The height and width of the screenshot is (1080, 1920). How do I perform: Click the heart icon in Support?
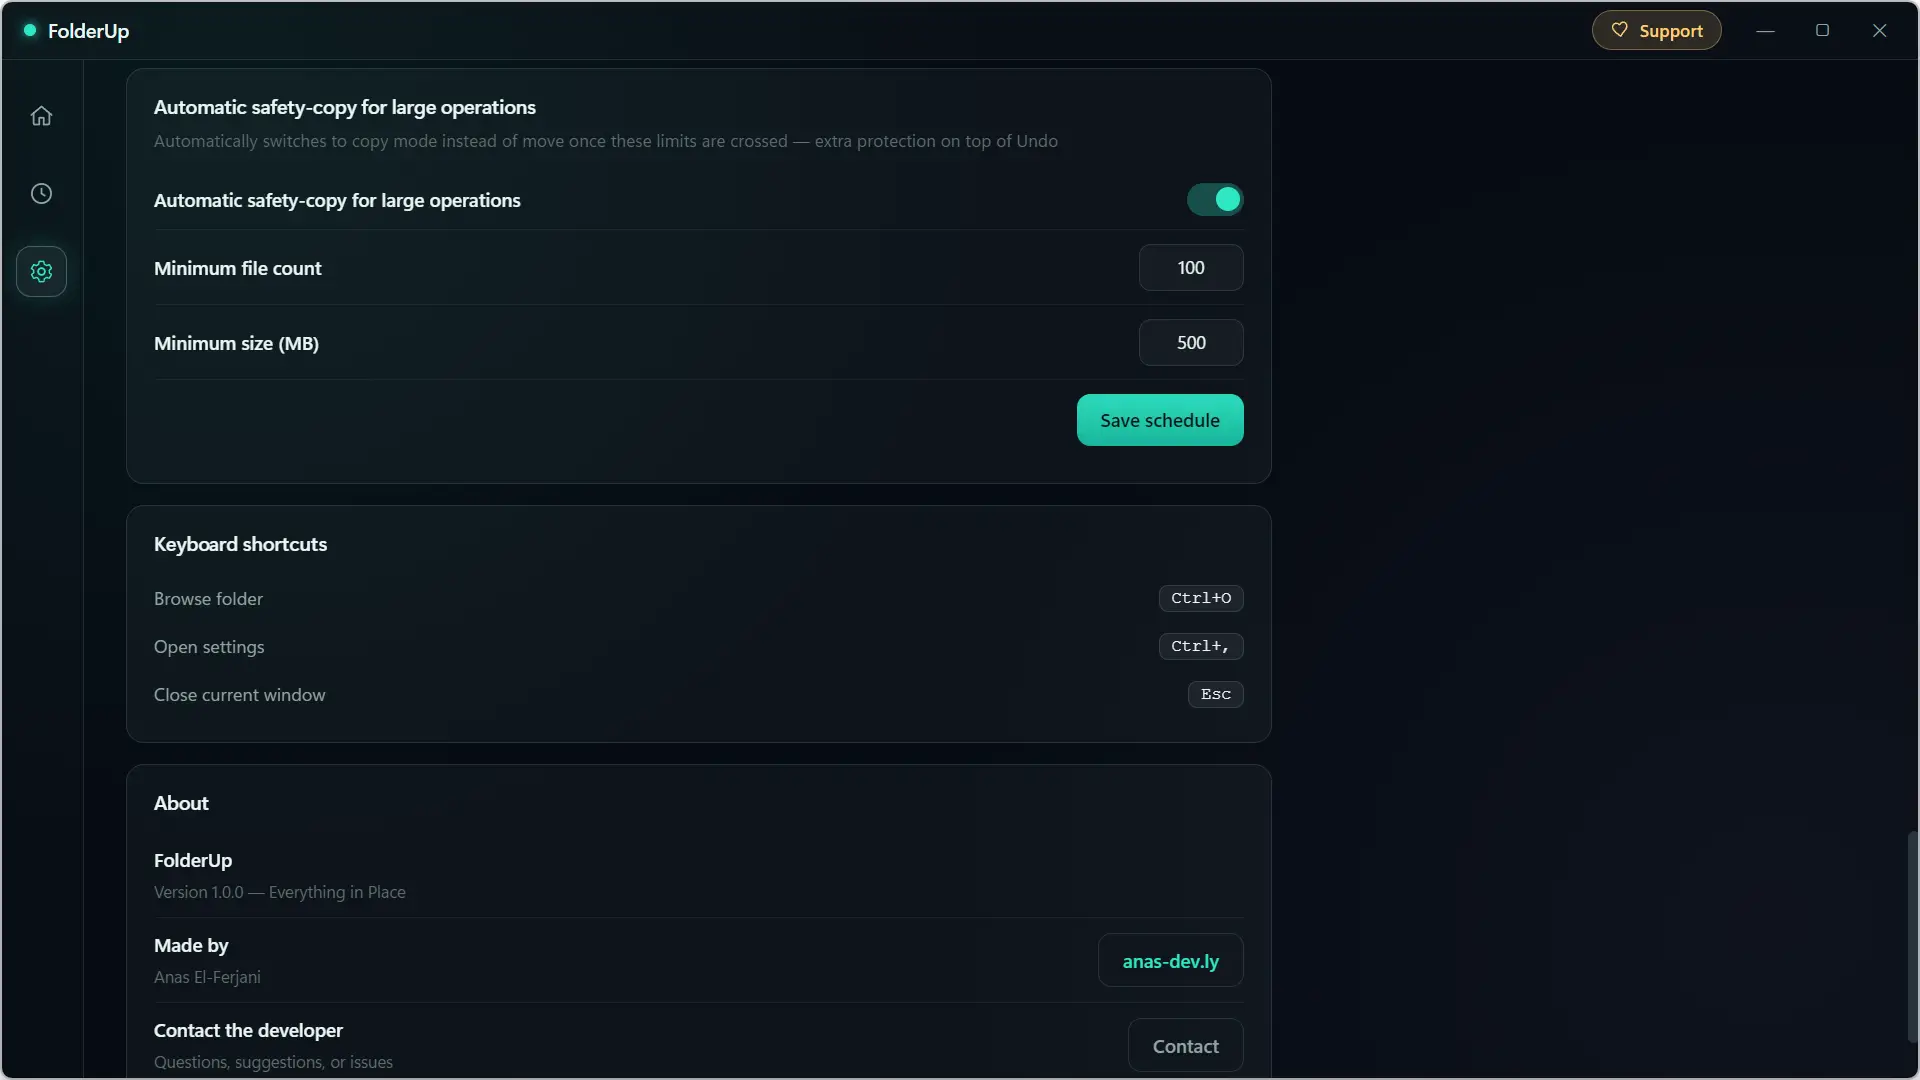coord(1619,30)
